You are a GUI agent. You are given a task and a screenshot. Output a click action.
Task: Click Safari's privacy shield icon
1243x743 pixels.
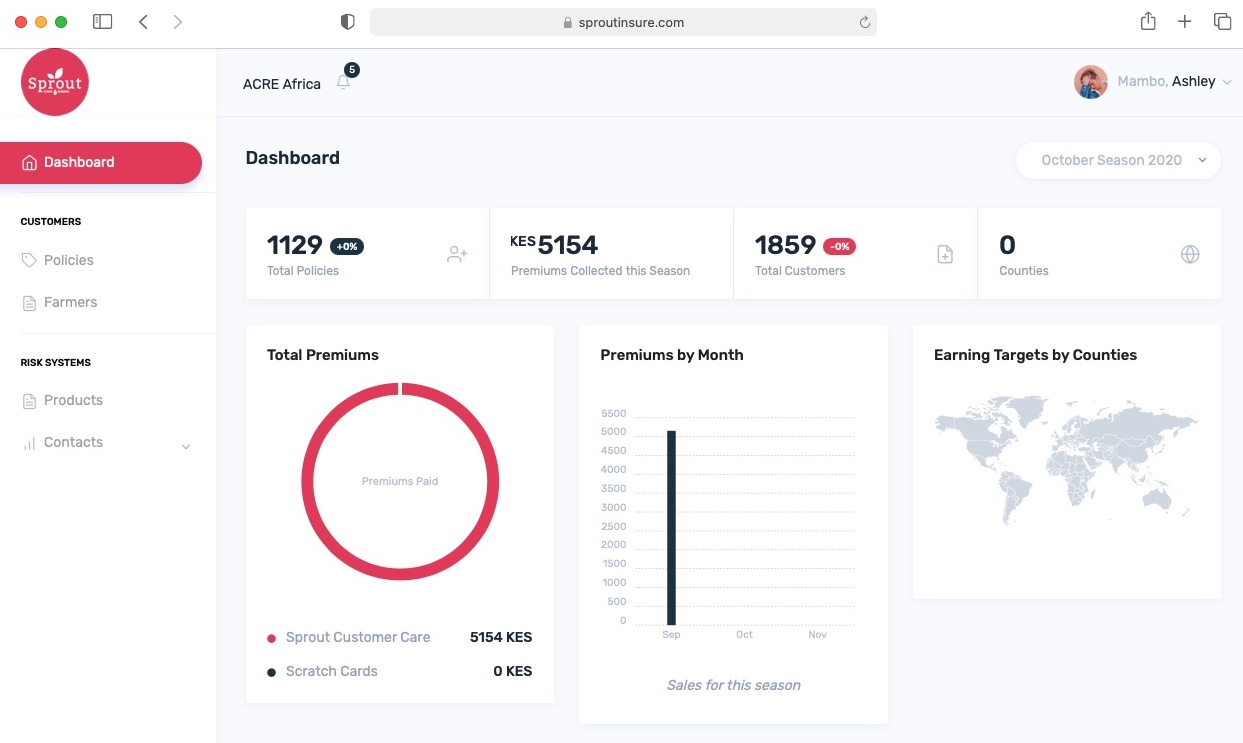point(348,22)
